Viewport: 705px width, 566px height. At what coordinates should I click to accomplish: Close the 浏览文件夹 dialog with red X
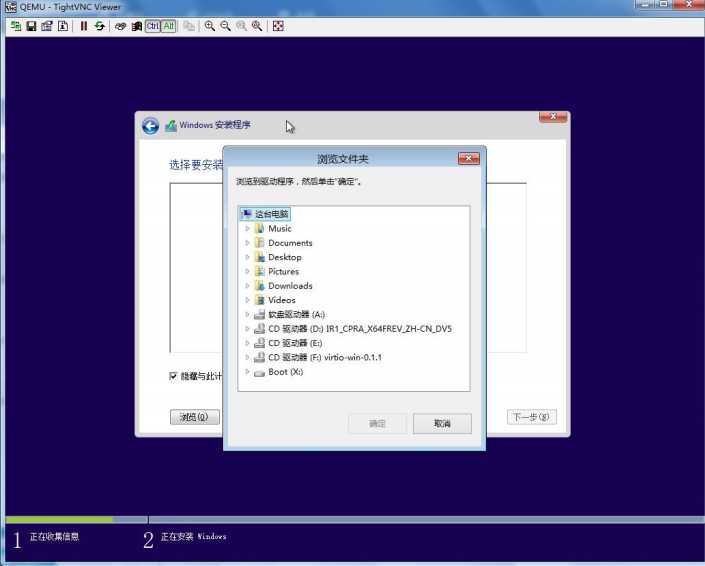[469, 158]
